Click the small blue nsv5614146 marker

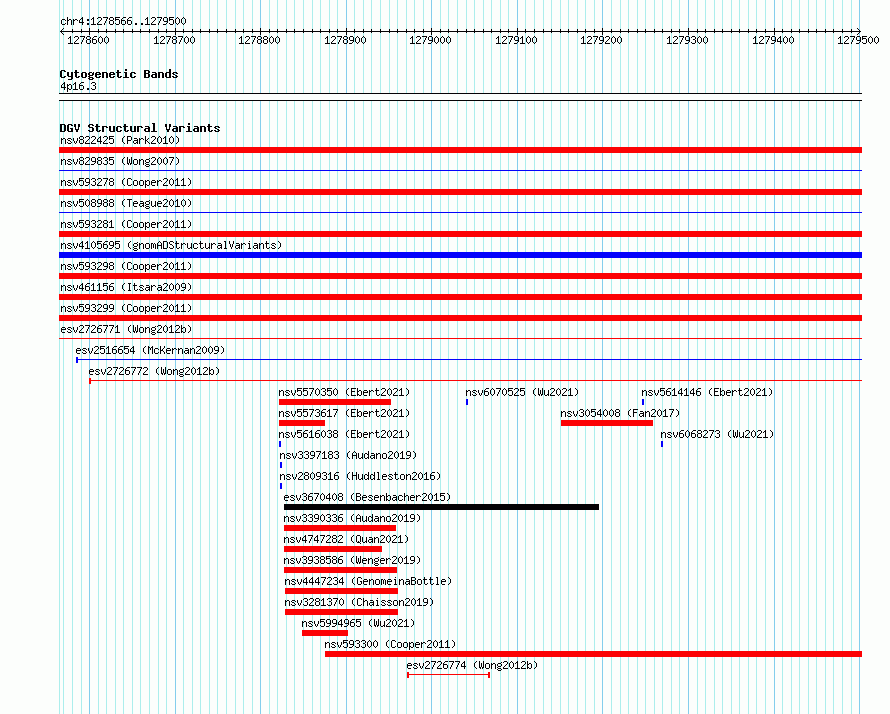pyautogui.click(x=643, y=402)
